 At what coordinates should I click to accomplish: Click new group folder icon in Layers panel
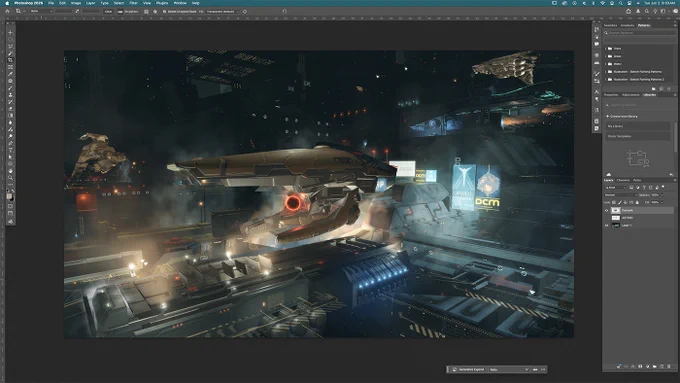[654, 367]
